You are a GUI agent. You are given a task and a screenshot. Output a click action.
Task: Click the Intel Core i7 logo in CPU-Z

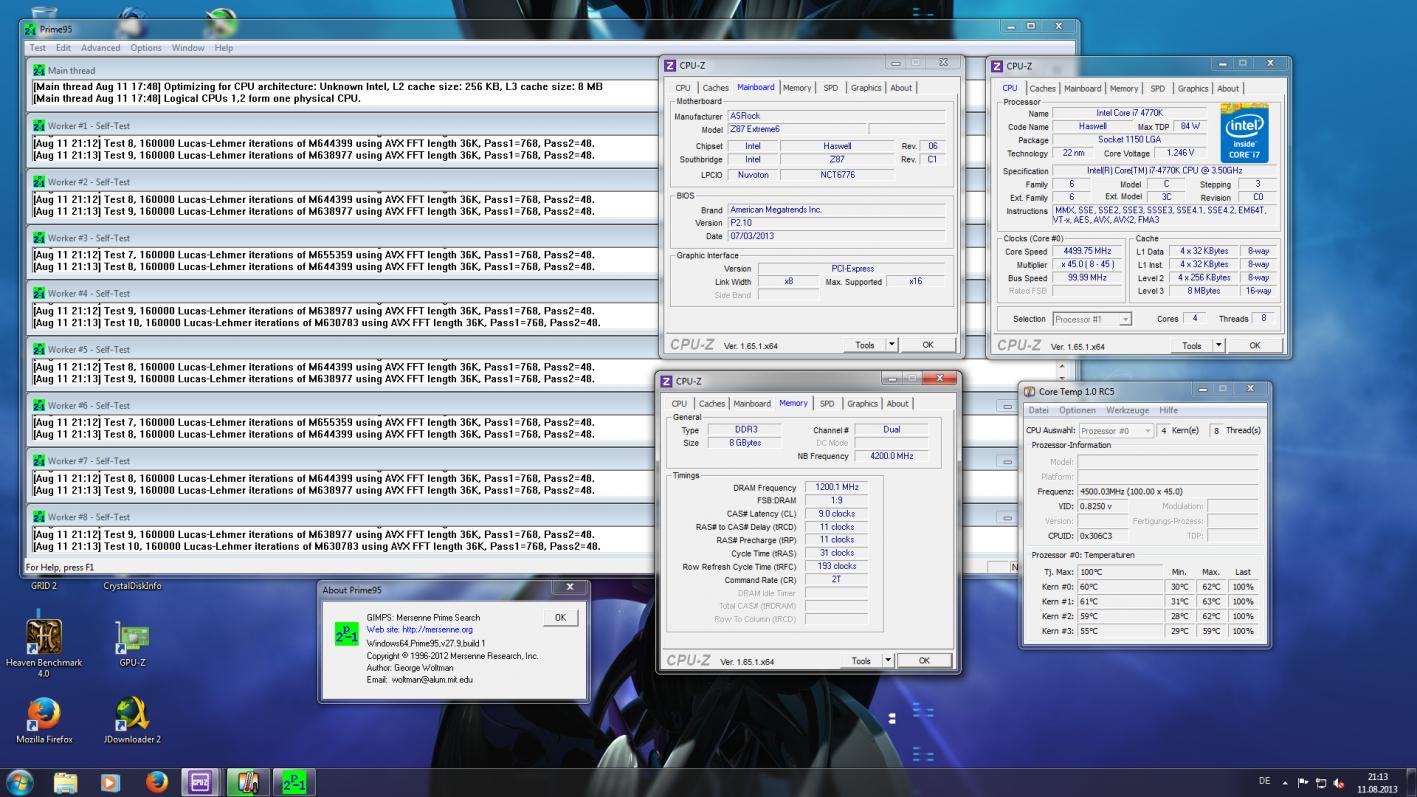click(1244, 133)
